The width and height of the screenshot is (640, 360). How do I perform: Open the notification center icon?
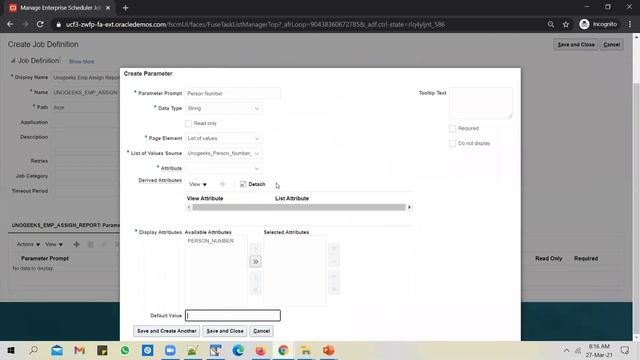coord(624,351)
